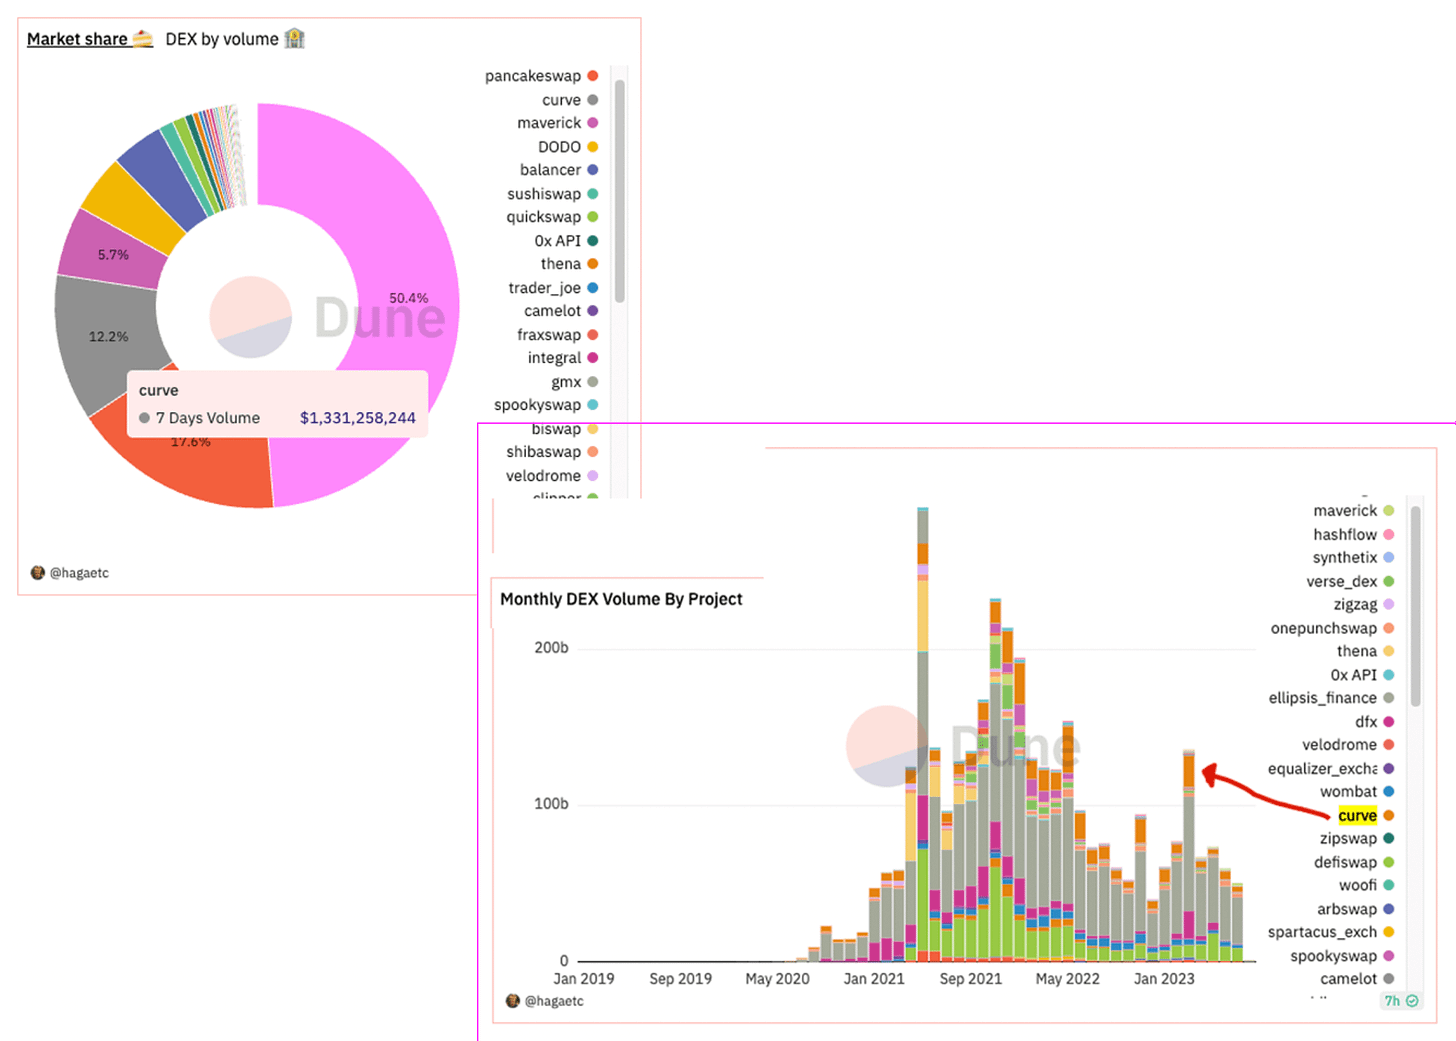
Task: Select spookyswap in the pie chart legend
Action: (546, 405)
